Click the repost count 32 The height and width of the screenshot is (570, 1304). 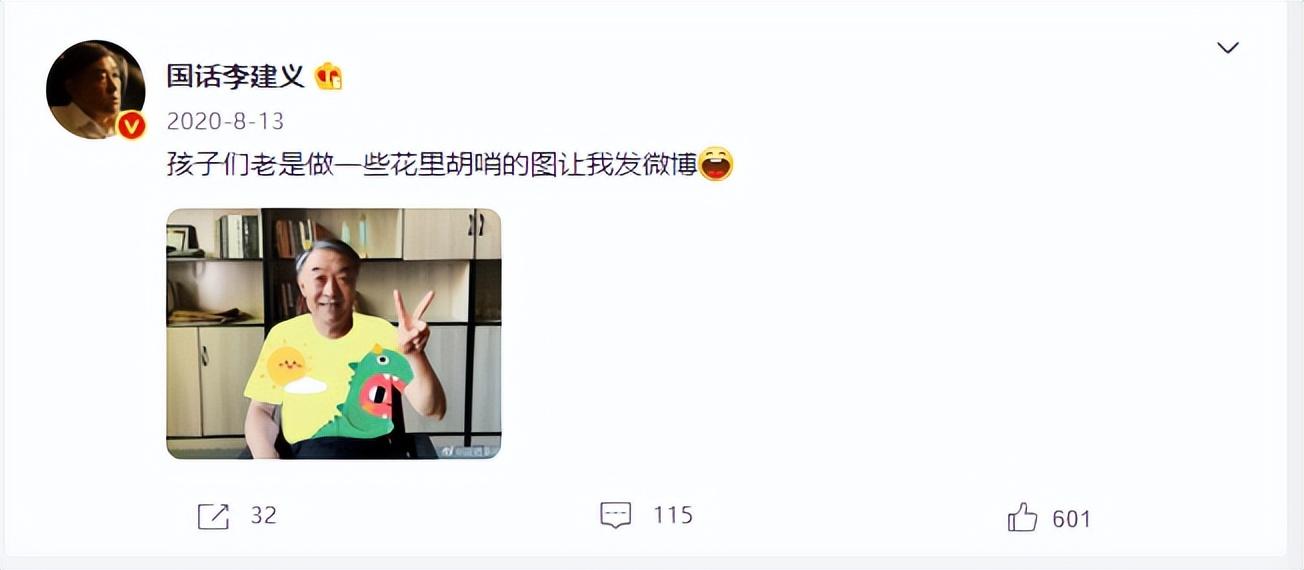pos(264,516)
